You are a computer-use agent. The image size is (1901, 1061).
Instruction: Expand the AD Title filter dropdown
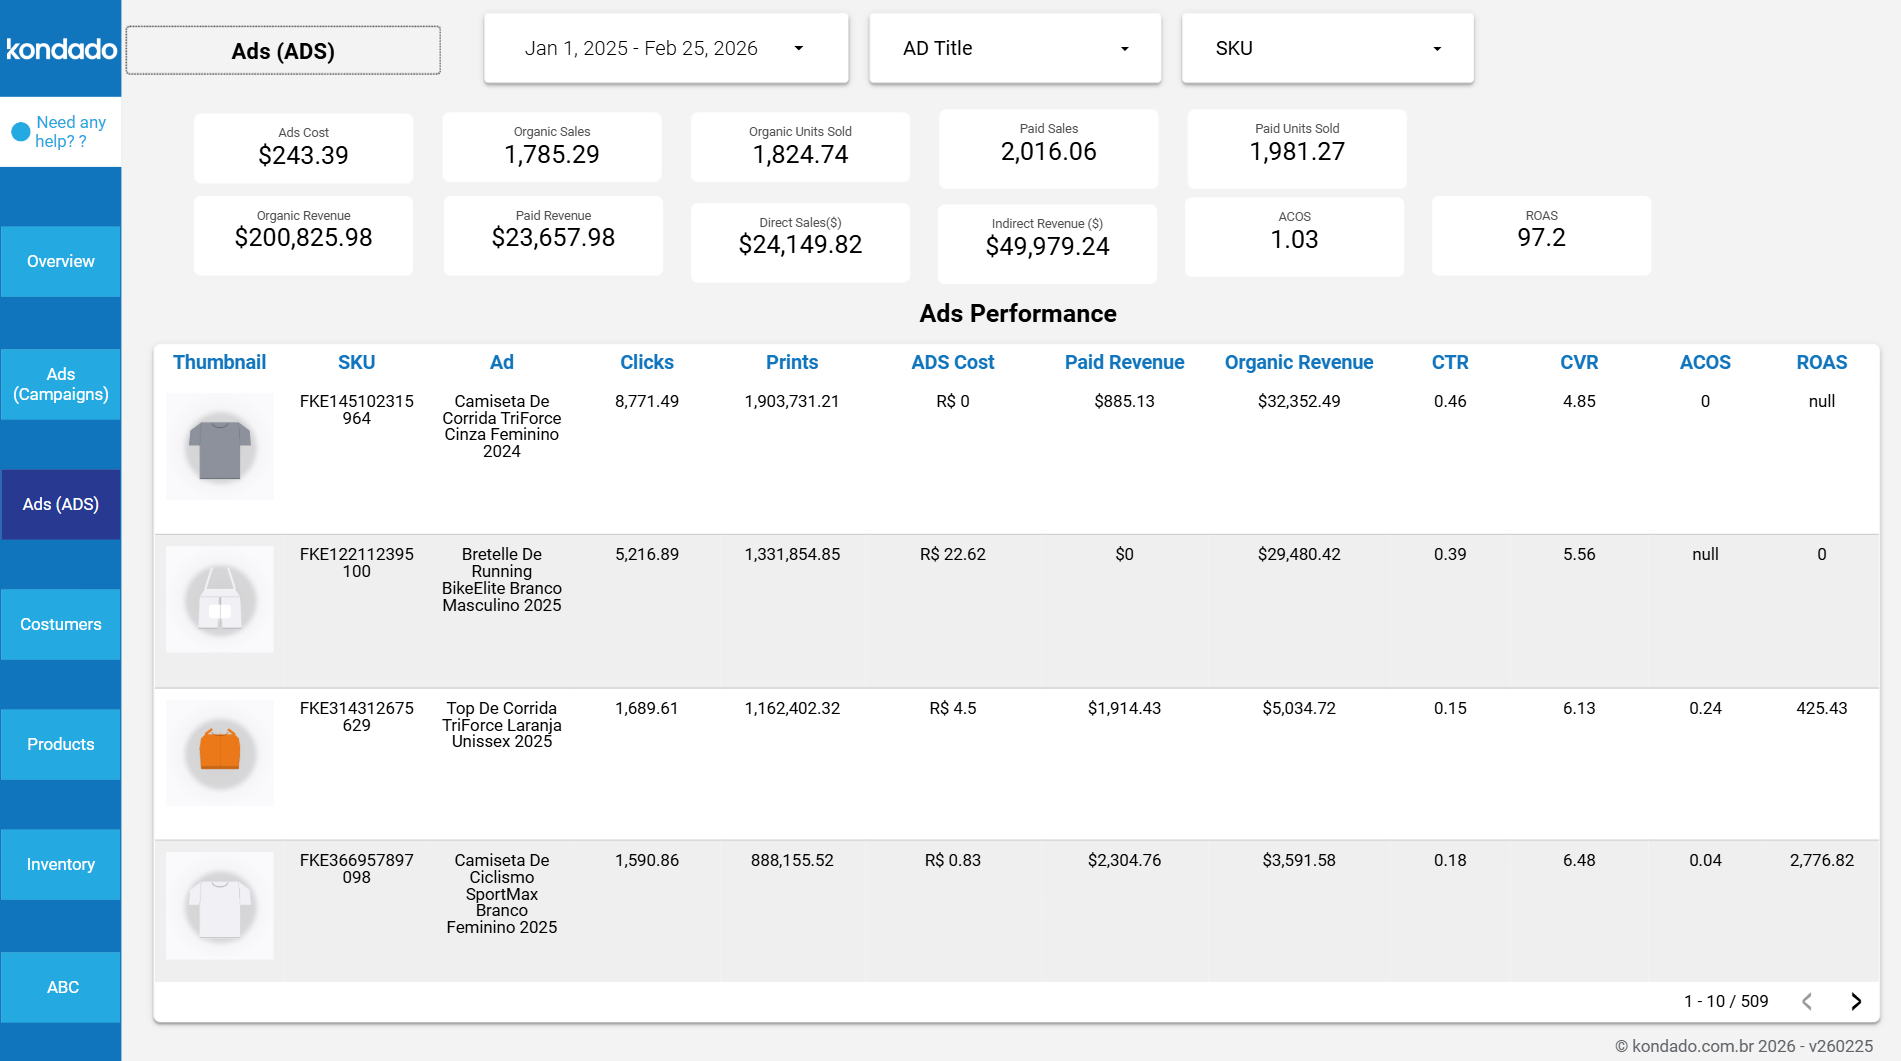[x=1013, y=47]
